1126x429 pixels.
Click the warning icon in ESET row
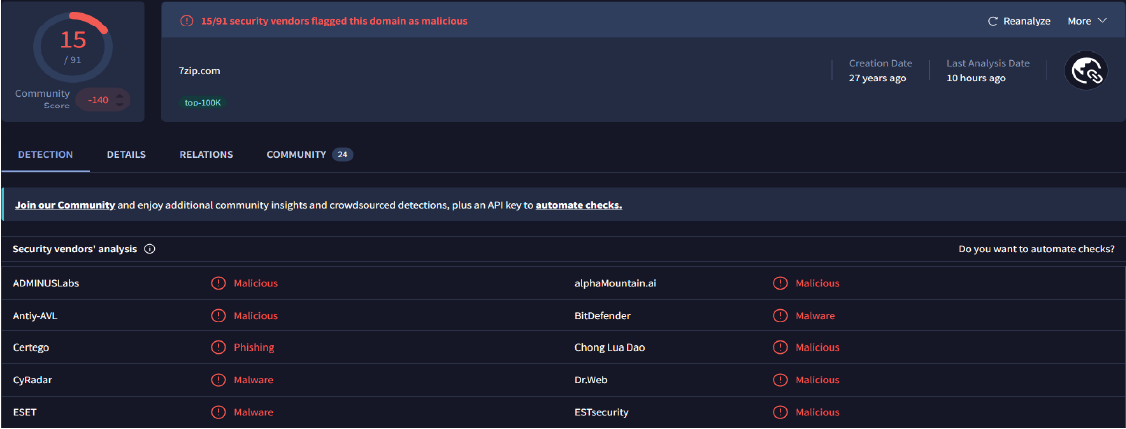(x=218, y=412)
